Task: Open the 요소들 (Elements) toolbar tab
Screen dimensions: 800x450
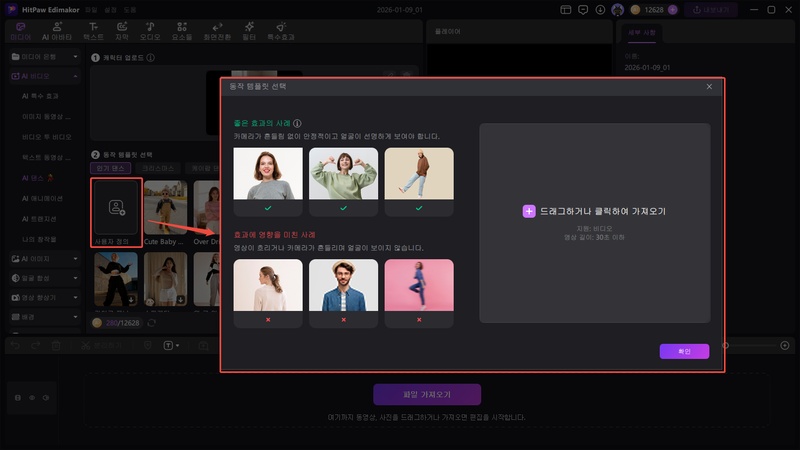Action: point(182,32)
